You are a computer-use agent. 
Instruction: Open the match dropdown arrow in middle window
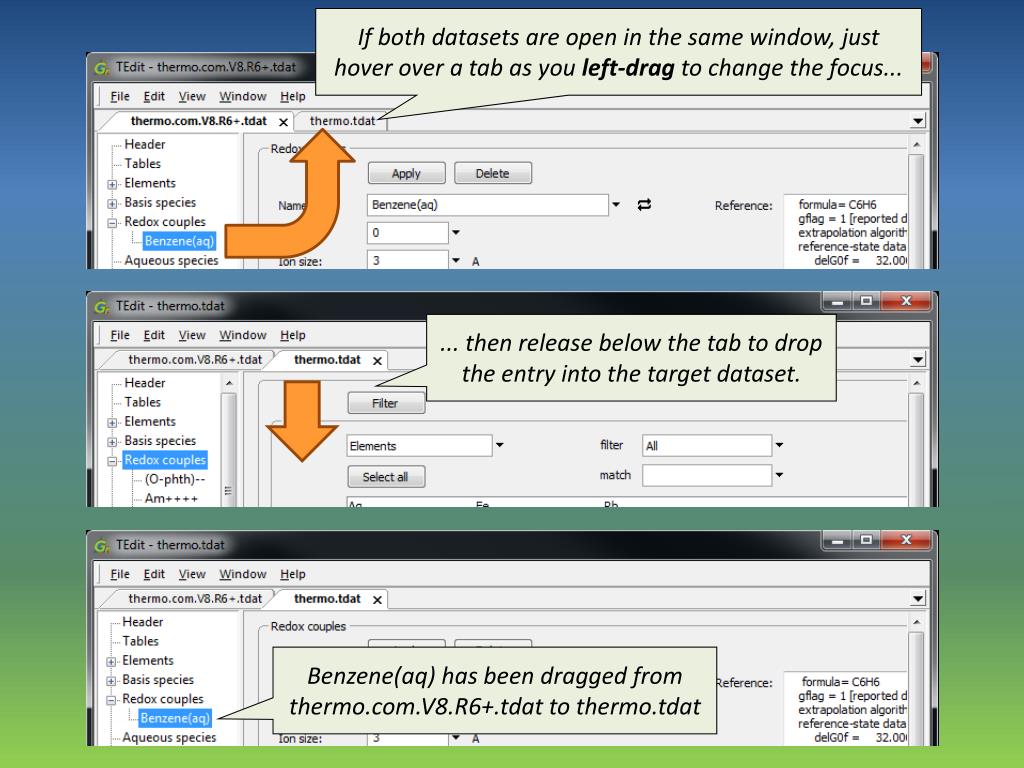pyautogui.click(x=779, y=475)
